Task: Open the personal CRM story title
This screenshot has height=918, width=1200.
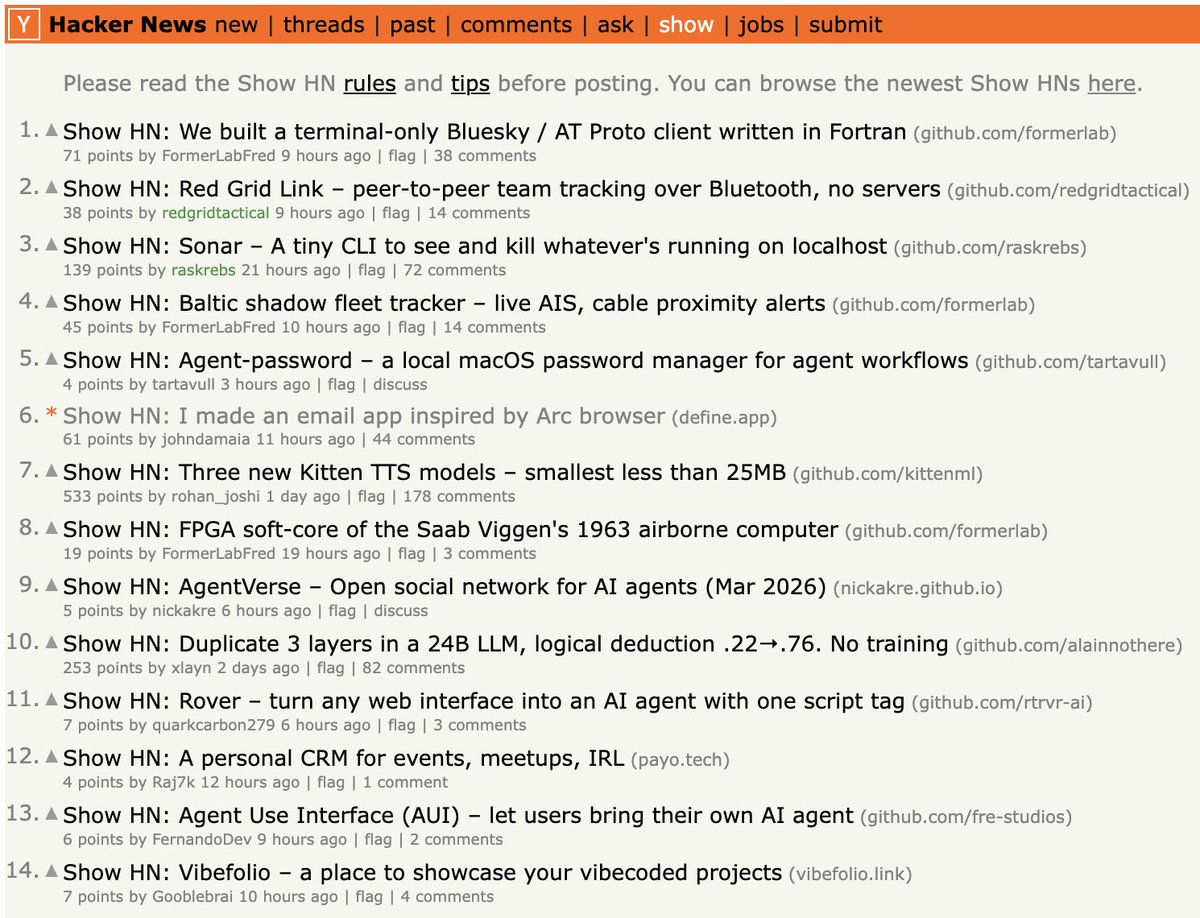Action: pos(344,758)
